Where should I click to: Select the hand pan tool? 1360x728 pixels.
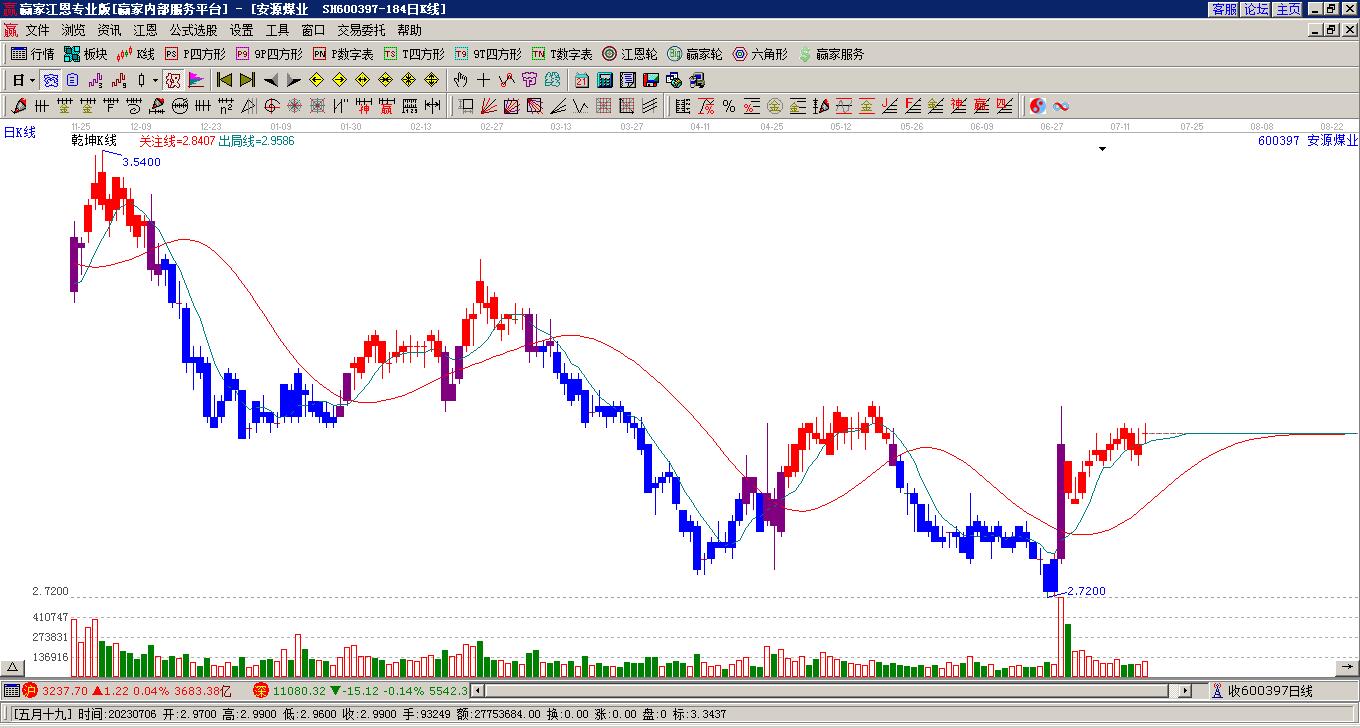[x=461, y=80]
